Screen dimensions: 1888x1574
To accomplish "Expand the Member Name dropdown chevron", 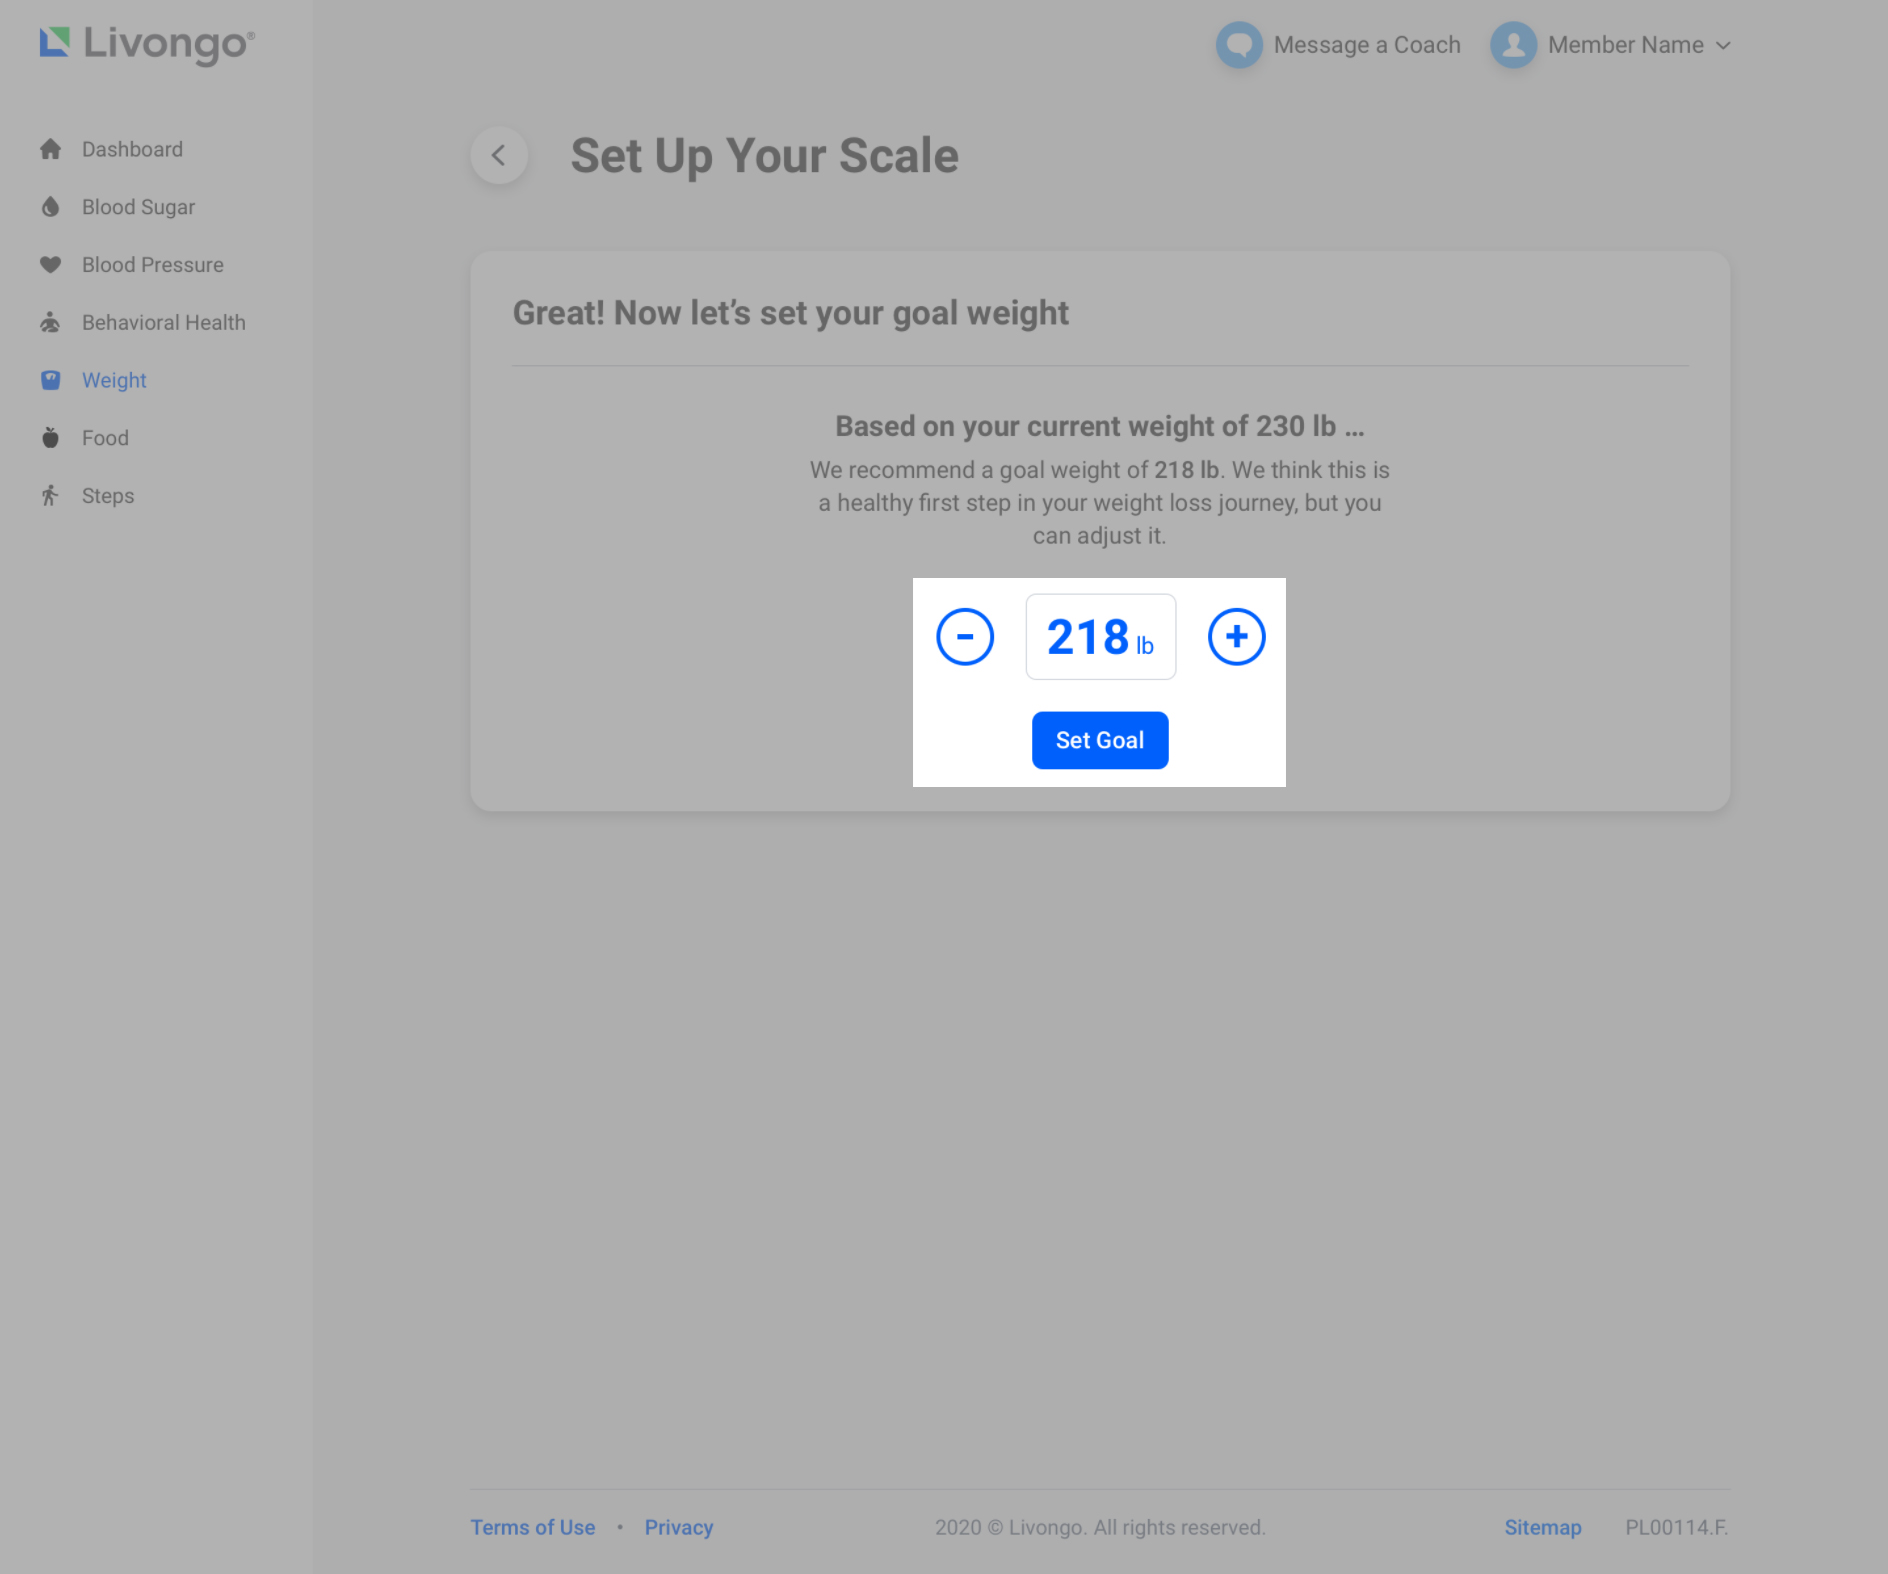I will pyautogui.click(x=1724, y=45).
